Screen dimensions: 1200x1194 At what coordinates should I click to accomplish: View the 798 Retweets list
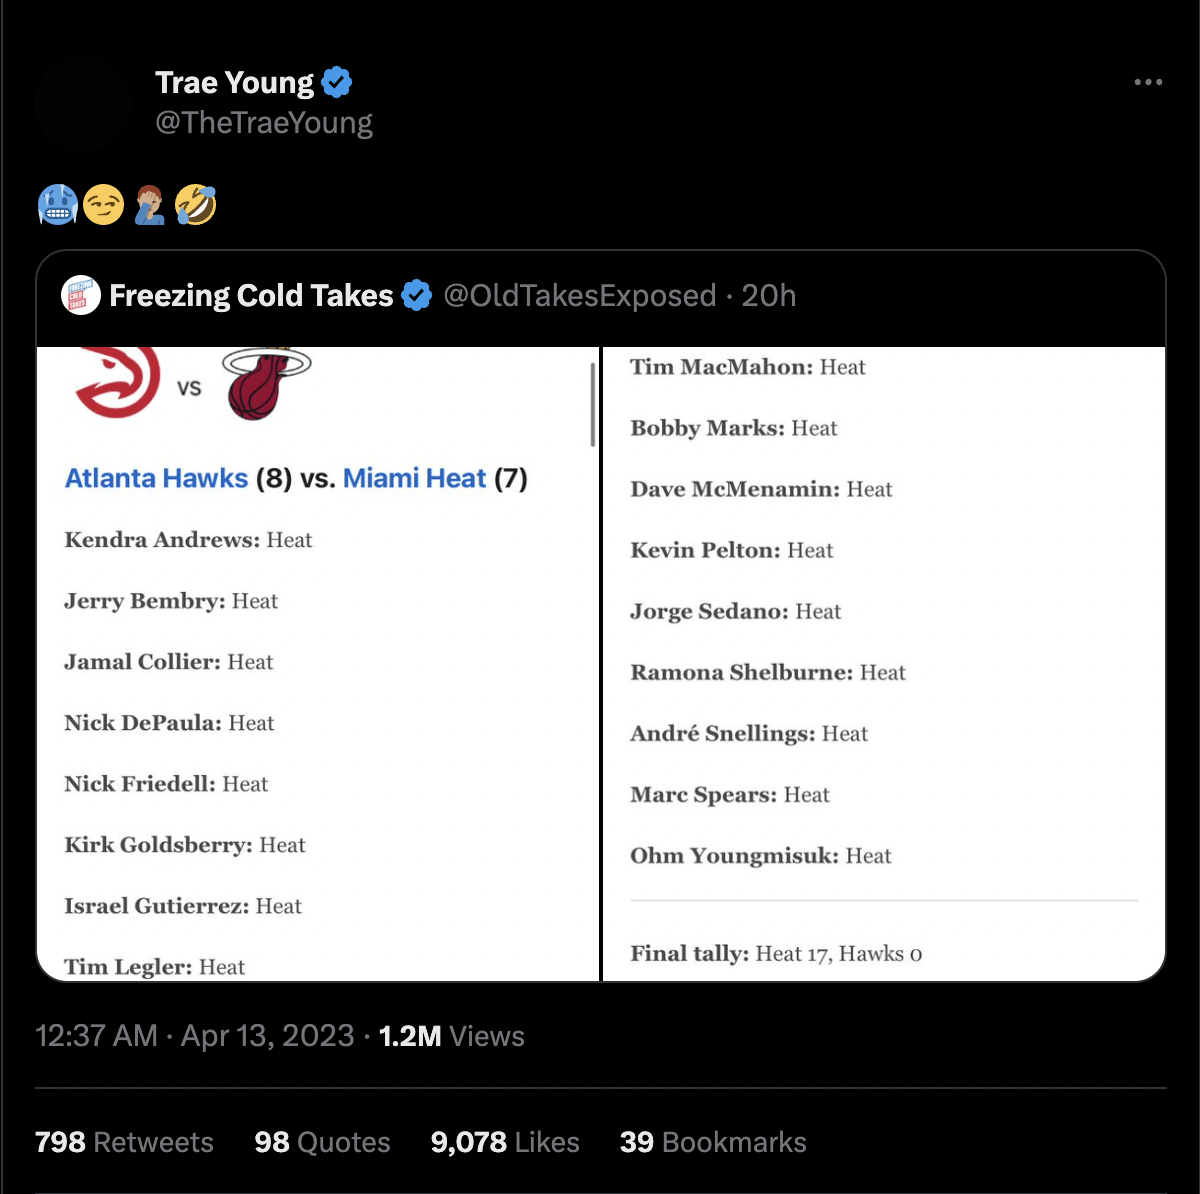click(124, 1142)
